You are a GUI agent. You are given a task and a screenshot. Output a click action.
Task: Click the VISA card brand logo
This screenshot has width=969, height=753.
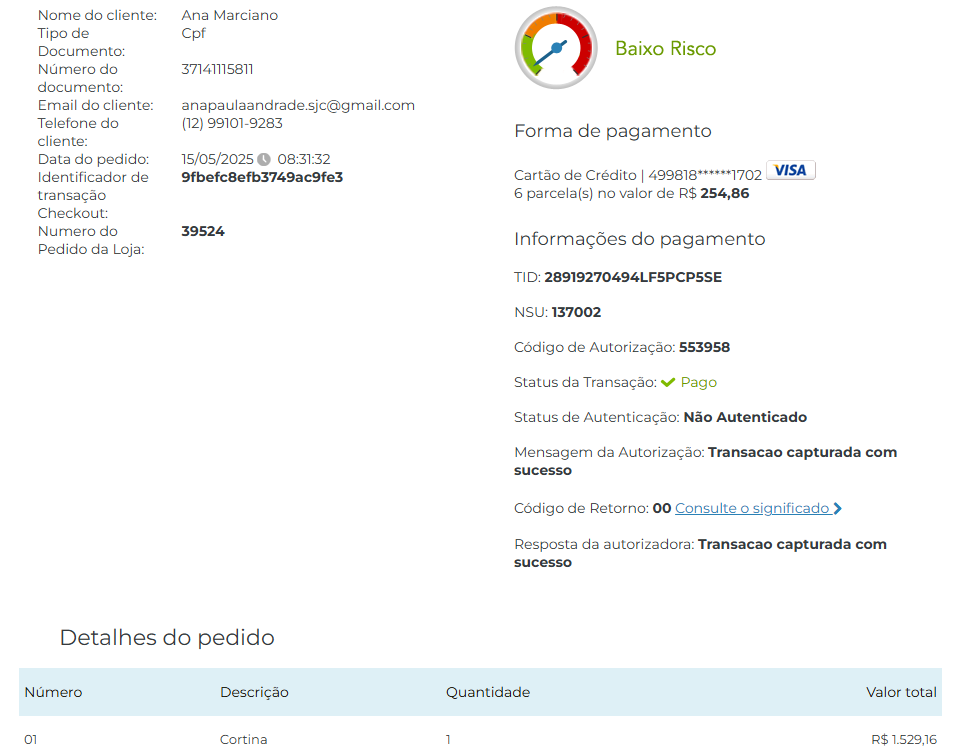(x=790, y=170)
